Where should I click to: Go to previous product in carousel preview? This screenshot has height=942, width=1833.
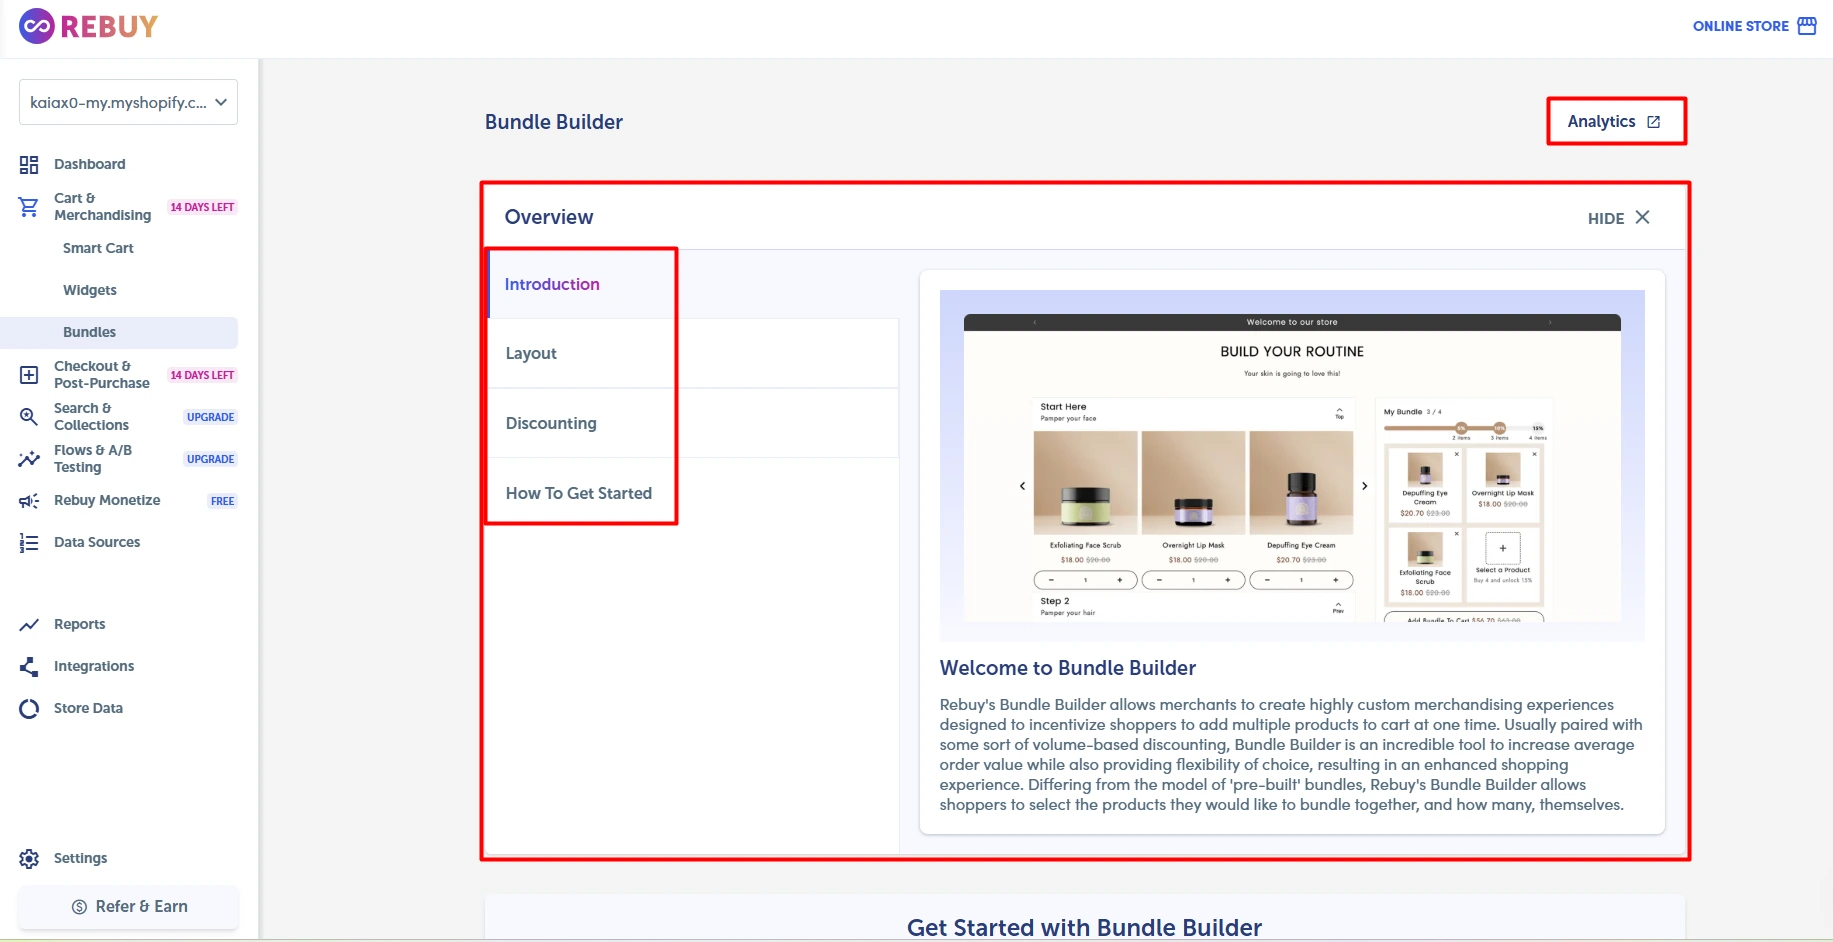point(1022,486)
